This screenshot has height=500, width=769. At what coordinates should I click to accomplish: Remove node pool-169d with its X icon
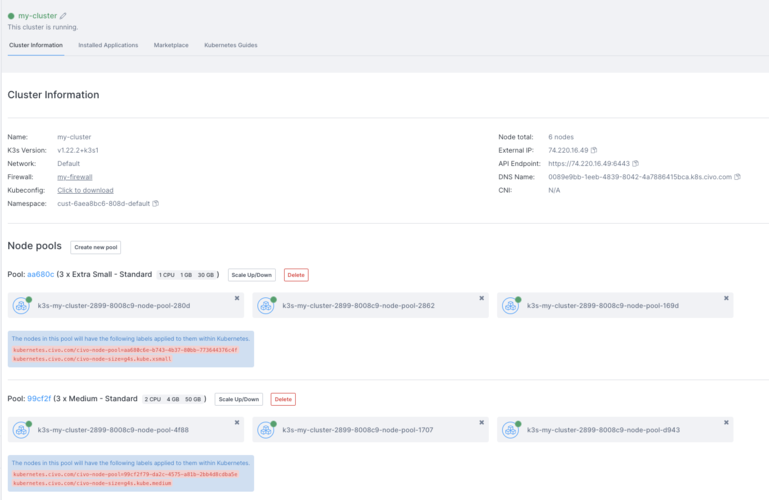point(726,298)
